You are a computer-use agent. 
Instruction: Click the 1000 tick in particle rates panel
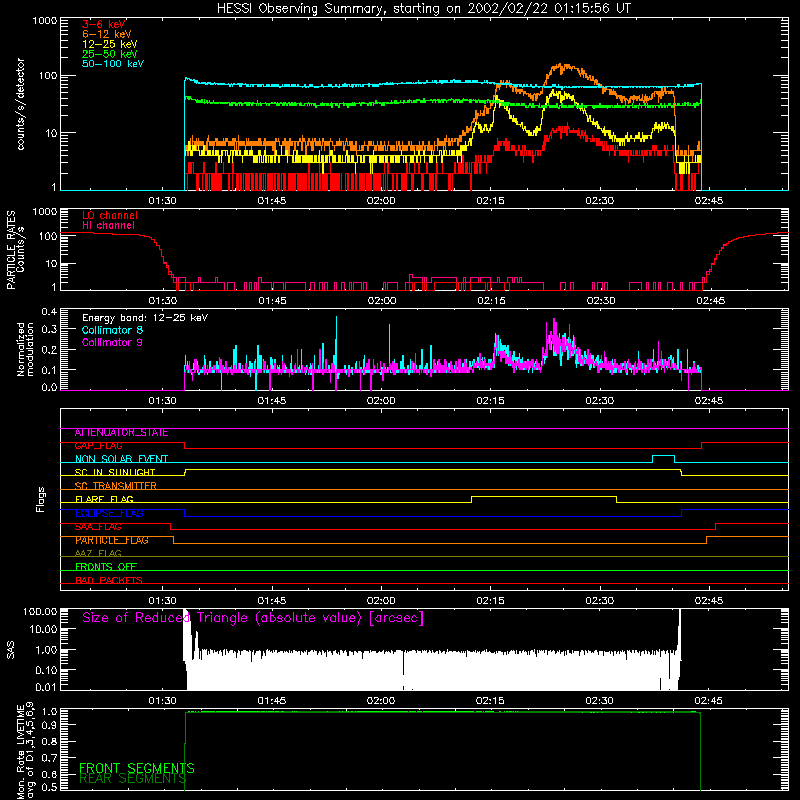[x=44, y=211]
